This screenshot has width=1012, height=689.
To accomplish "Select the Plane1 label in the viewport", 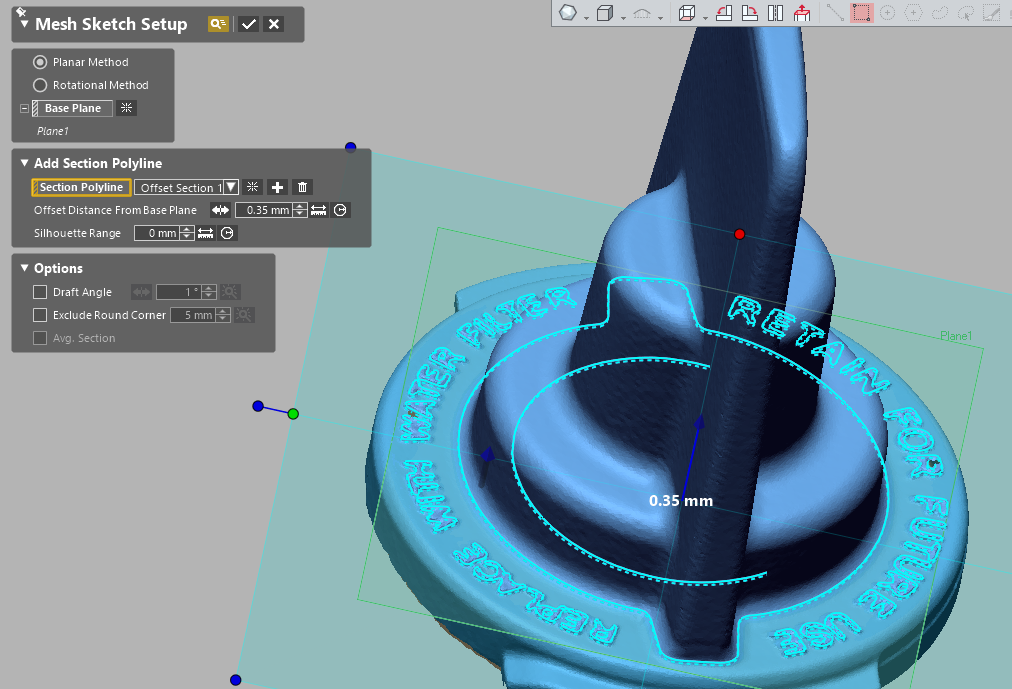I will point(954,336).
